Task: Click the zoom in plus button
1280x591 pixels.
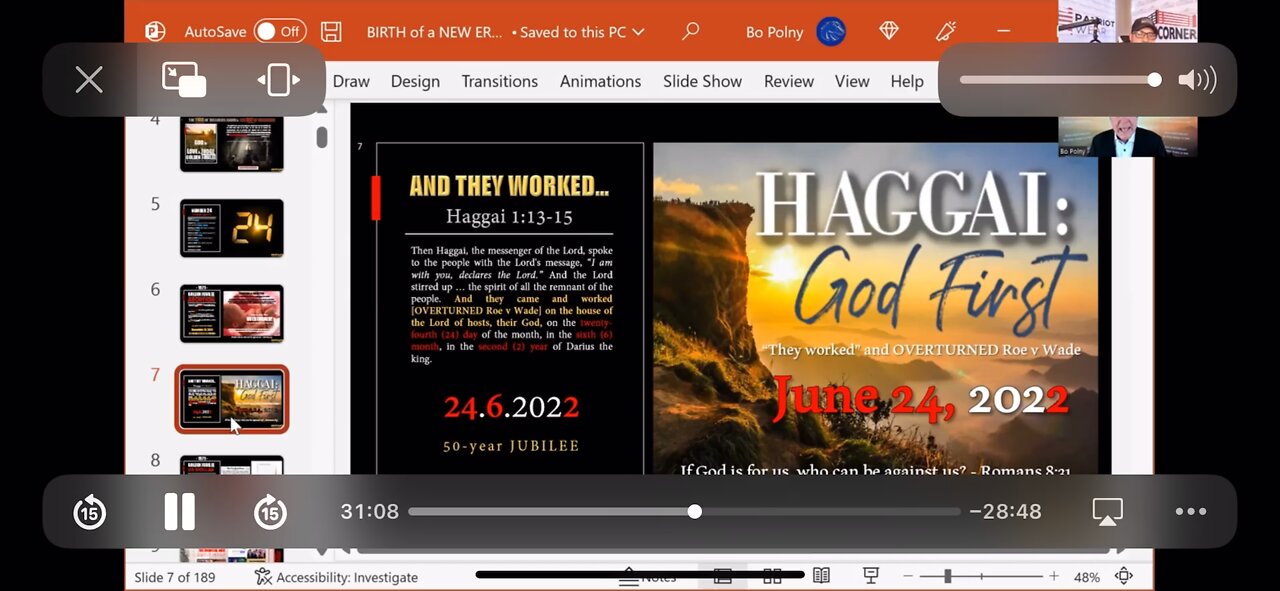Action: (1053, 576)
